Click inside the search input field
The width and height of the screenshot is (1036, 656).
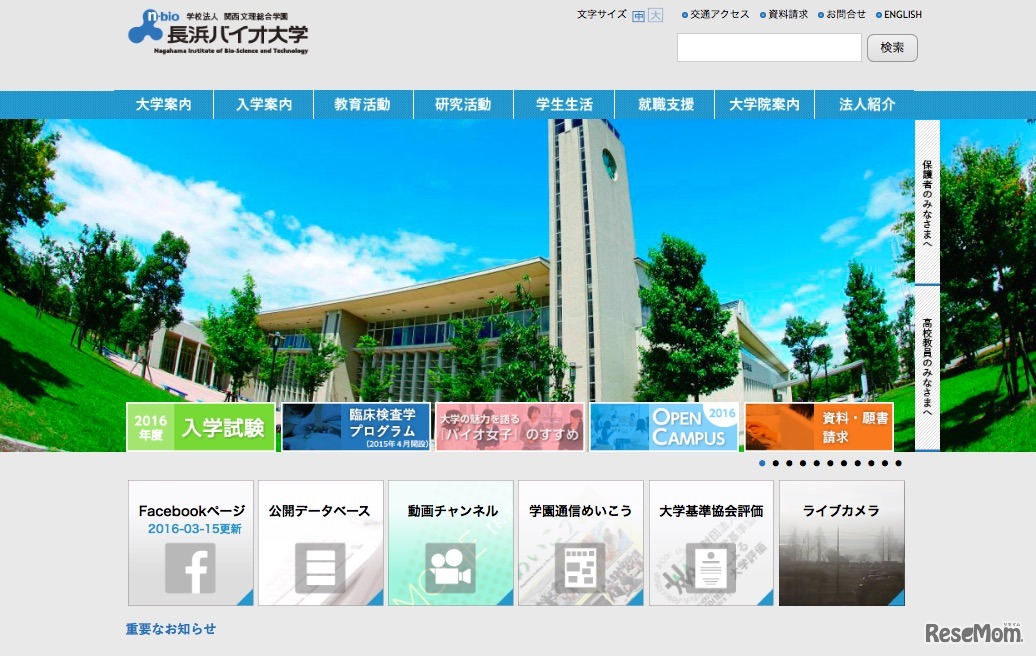click(x=769, y=47)
